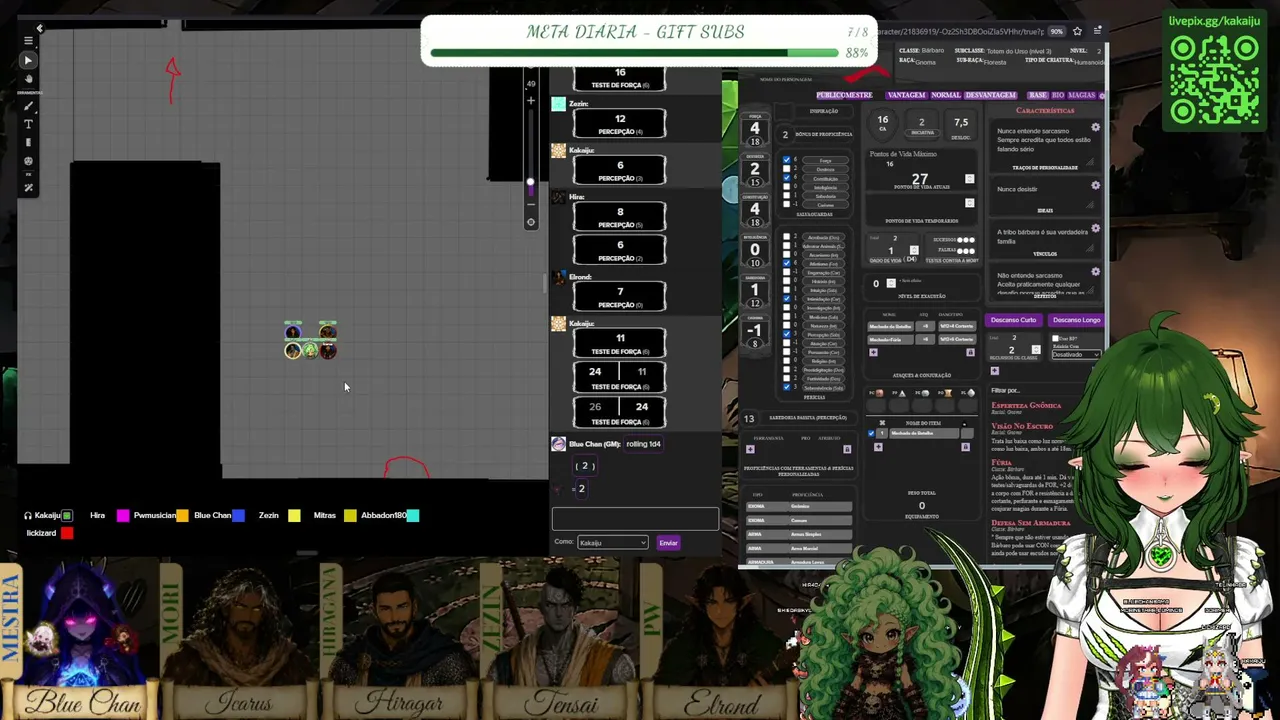Click lickizard's red player color swatch

67,534
